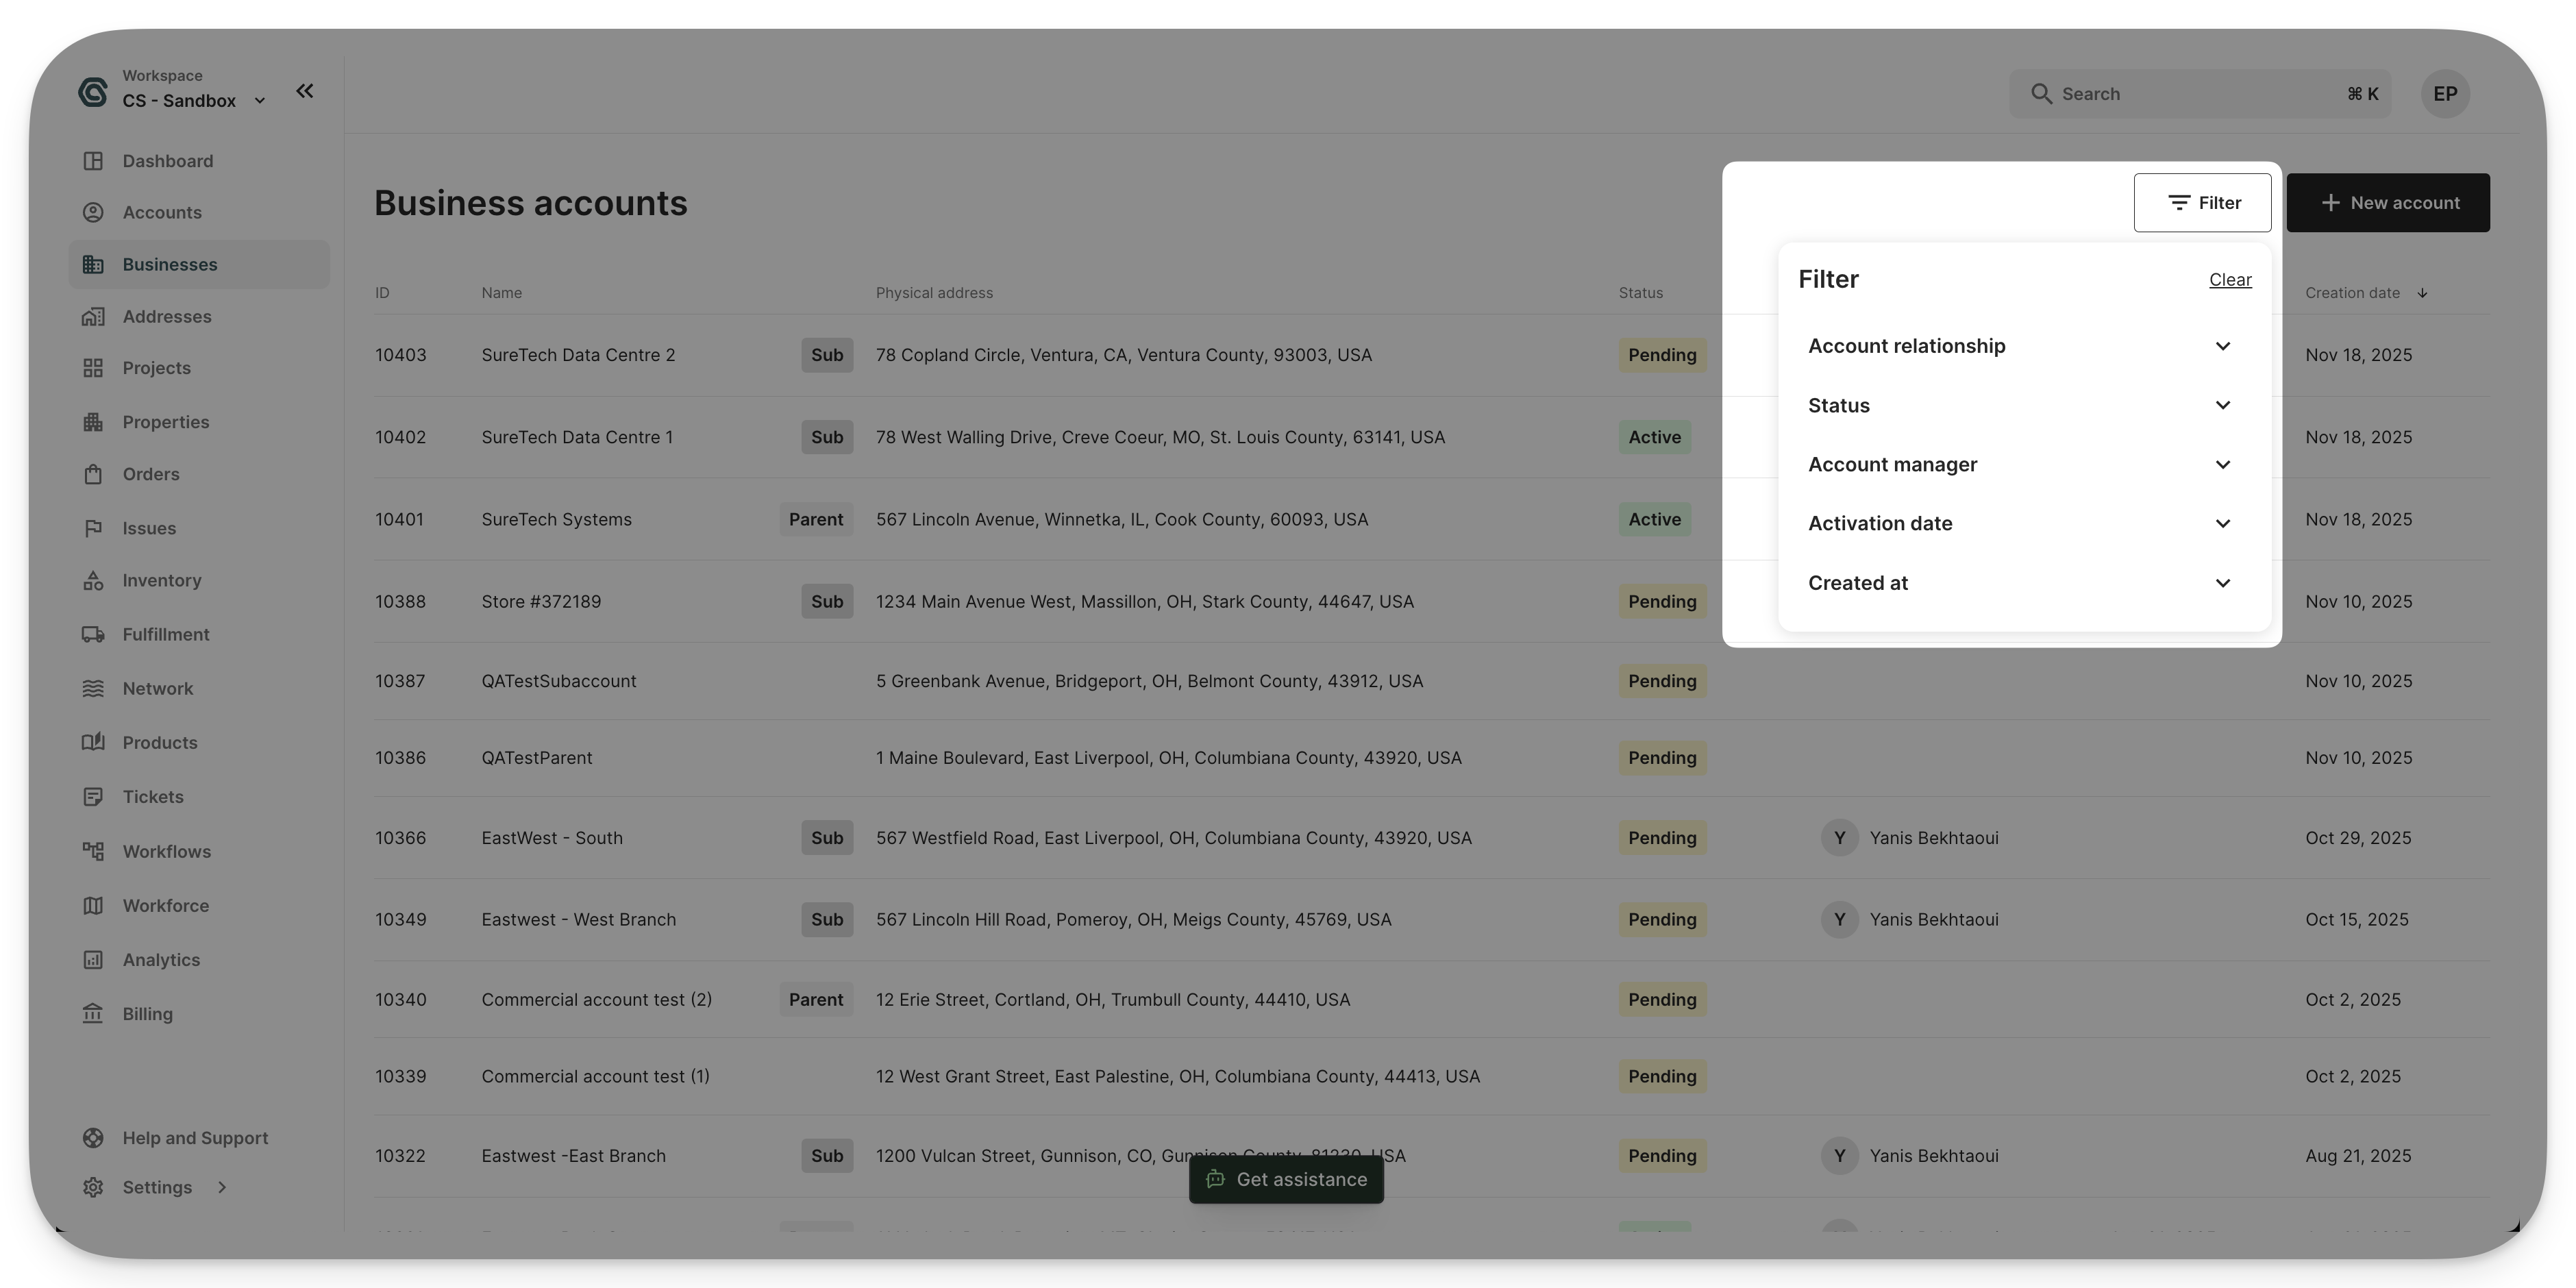Image resolution: width=2576 pixels, height=1288 pixels.
Task: Click the Help and Support icon
Action: click(93, 1138)
